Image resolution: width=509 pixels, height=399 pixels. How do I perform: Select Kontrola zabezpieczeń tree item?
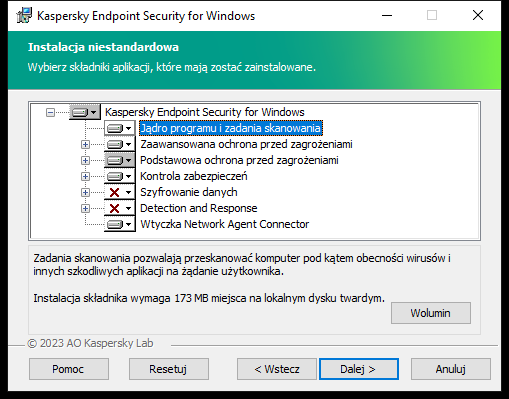[x=194, y=176]
